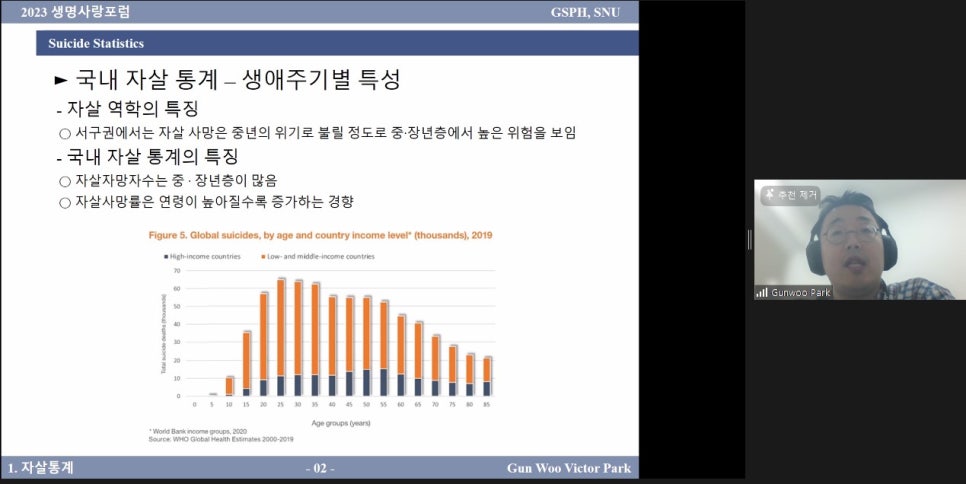Click the 1. 자살통계 footer label
This screenshot has height=484, width=966.
click(41, 468)
